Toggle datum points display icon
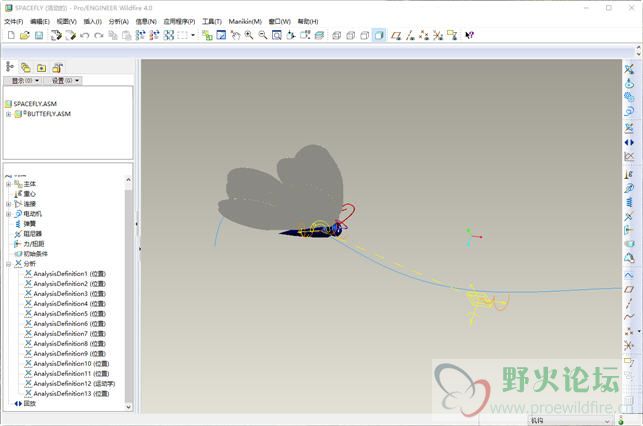The image size is (643, 426). (x=424, y=35)
